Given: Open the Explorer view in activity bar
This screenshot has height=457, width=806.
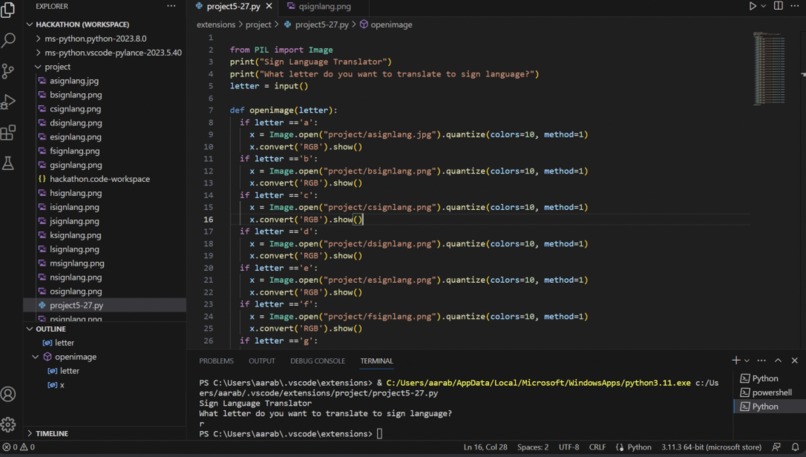Looking at the screenshot, I should (x=8, y=9).
